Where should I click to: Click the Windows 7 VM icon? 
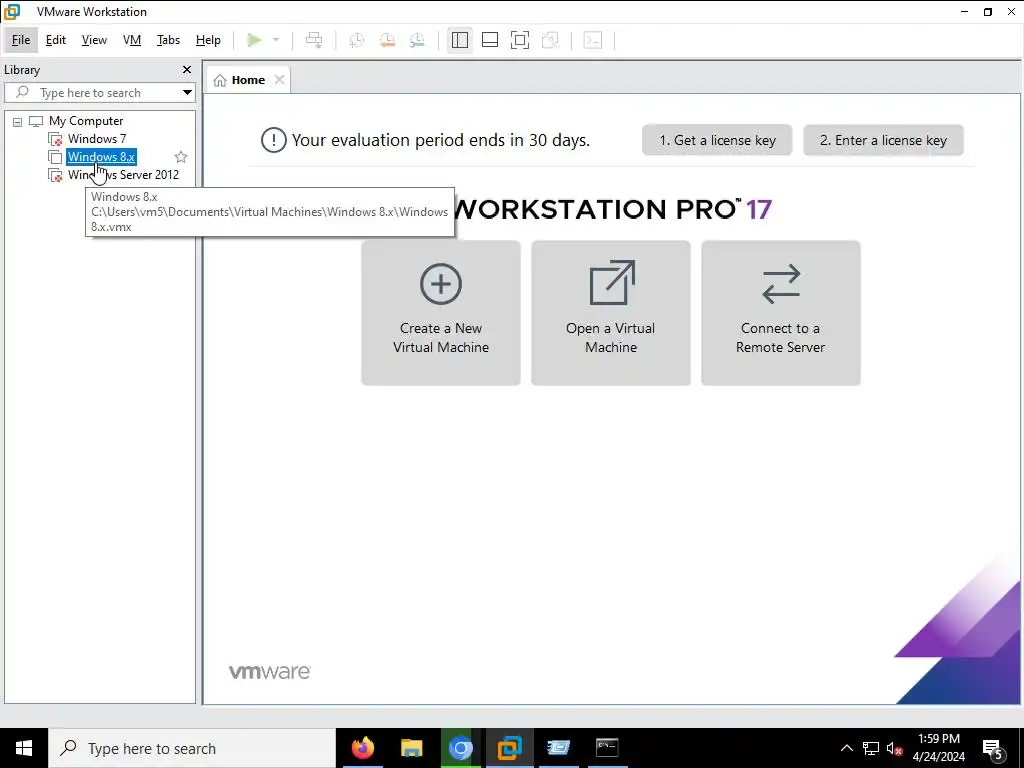(x=56, y=139)
